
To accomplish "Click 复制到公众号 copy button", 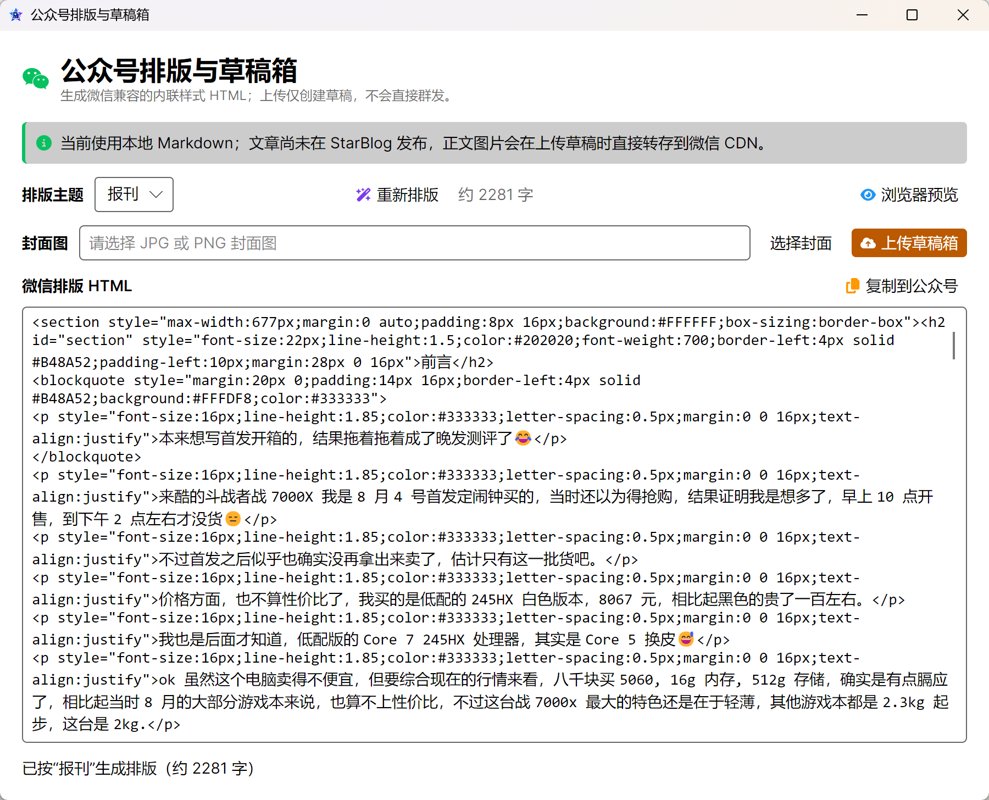I will click(x=902, y=286).
